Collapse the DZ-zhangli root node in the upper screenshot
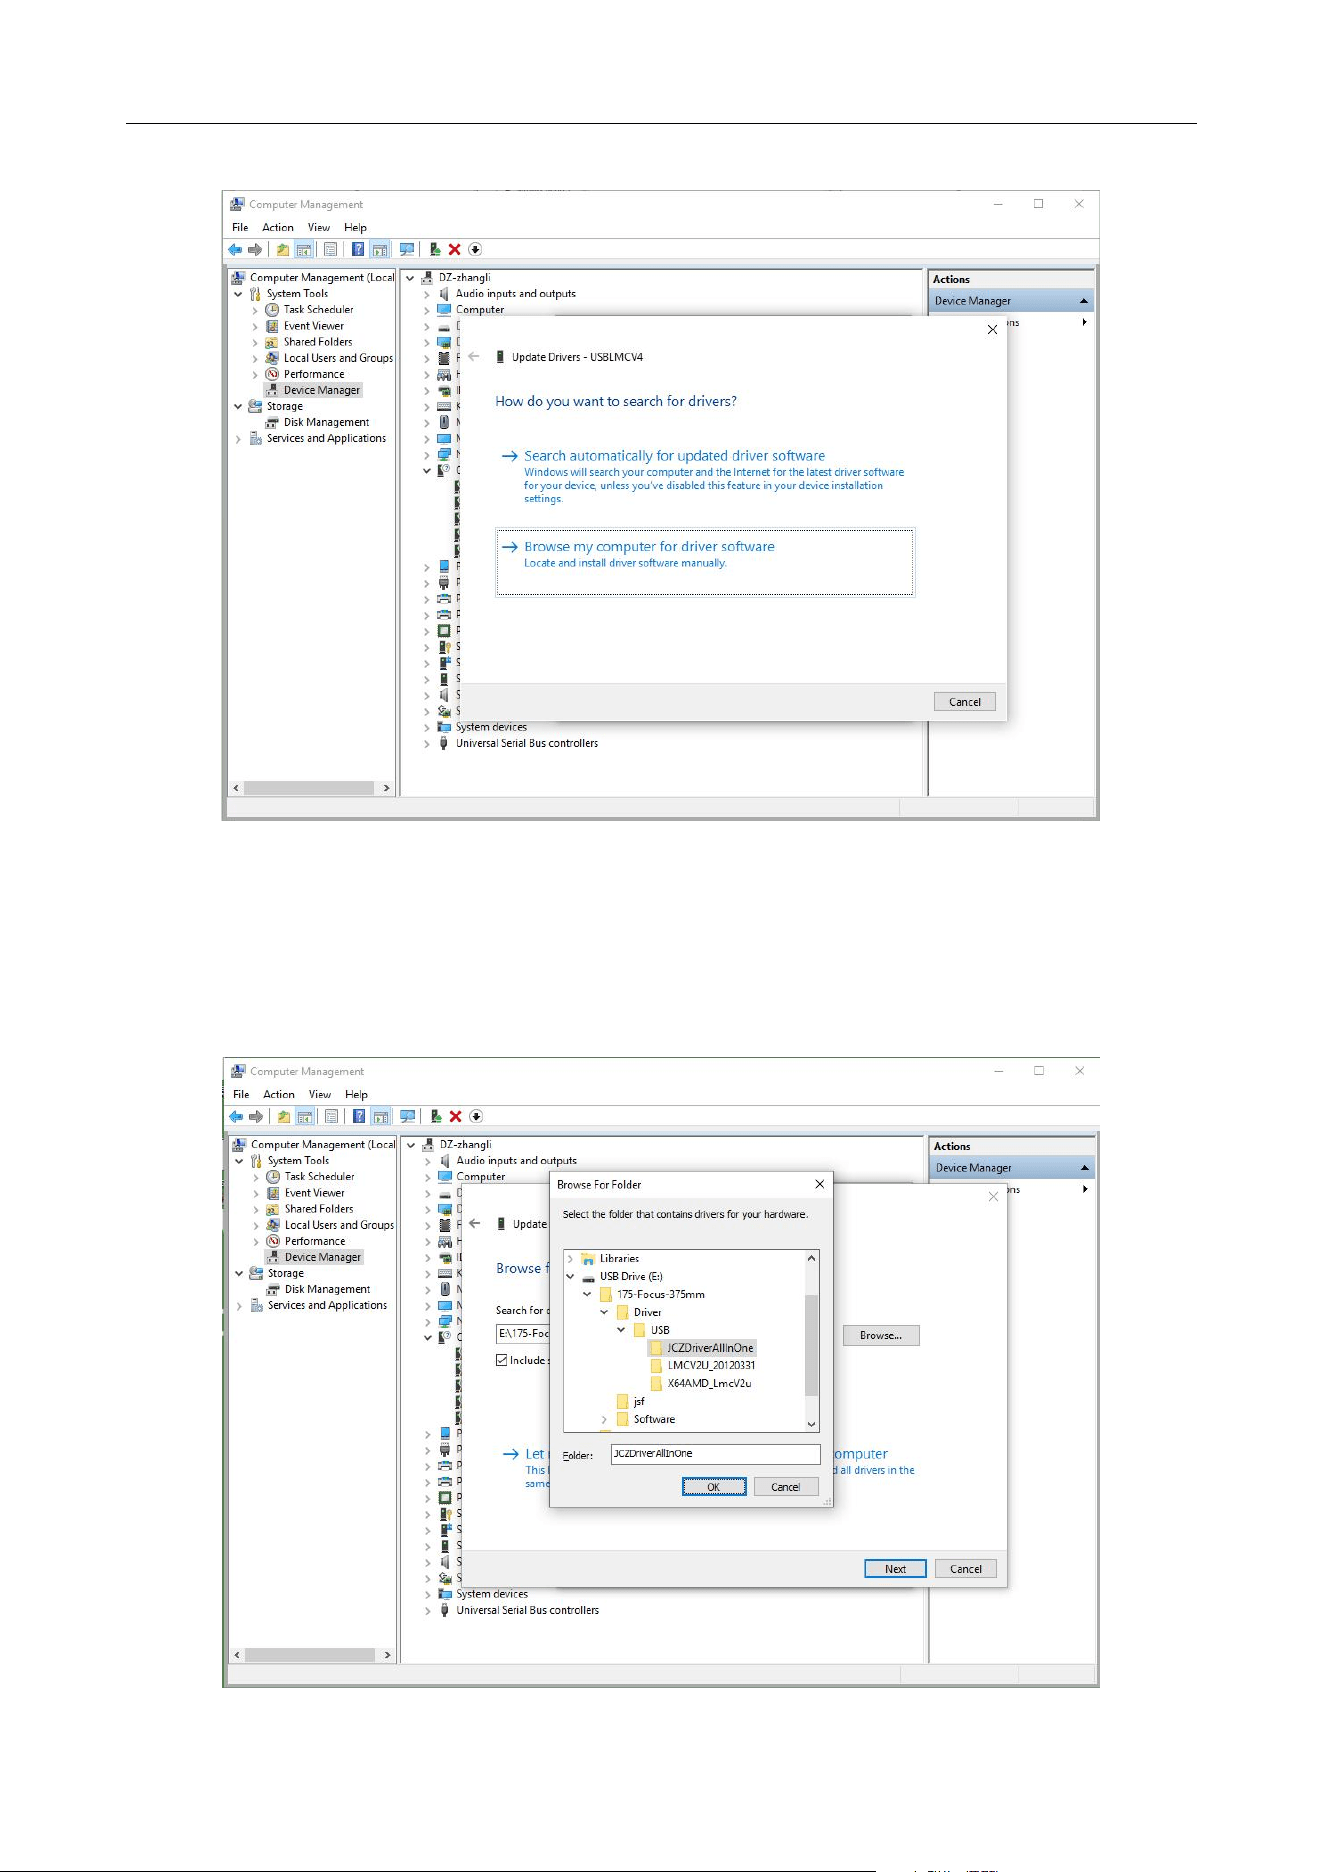Image resolution: width=1324 pixels, height=1872 pixels. click(410, 278)
